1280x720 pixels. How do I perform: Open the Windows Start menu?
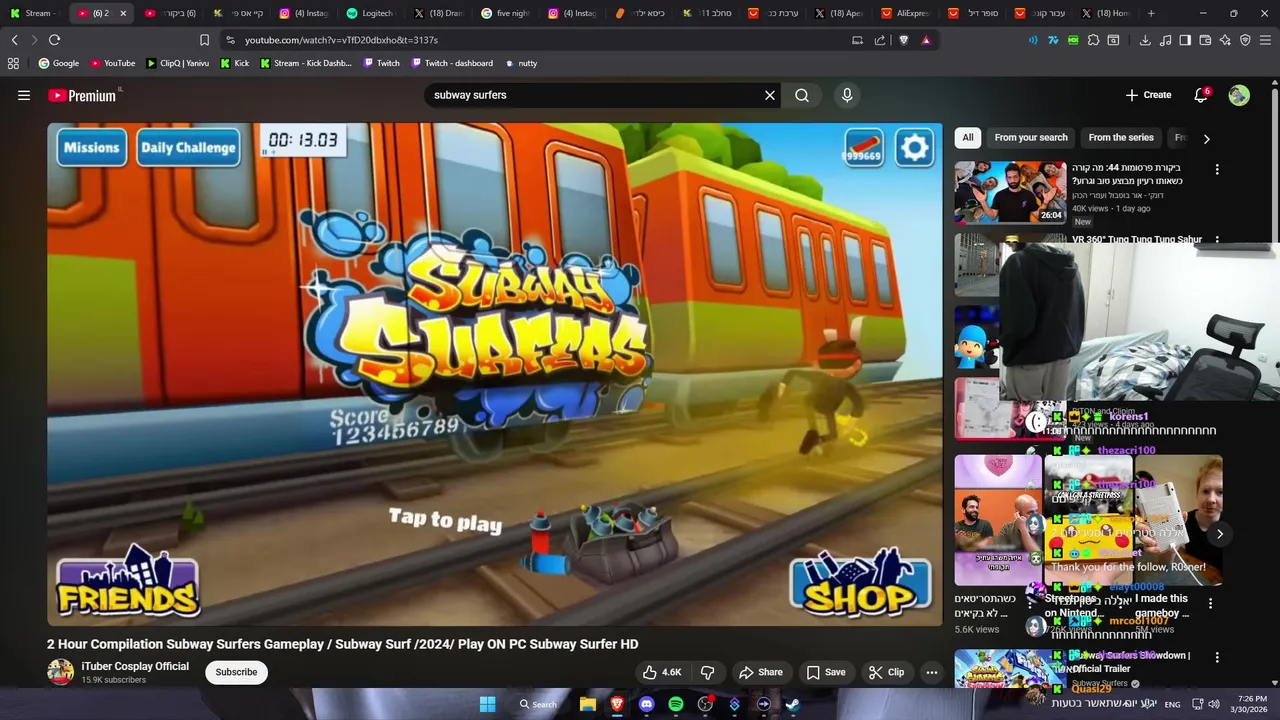pyautogui.click(x=487, y=704)
